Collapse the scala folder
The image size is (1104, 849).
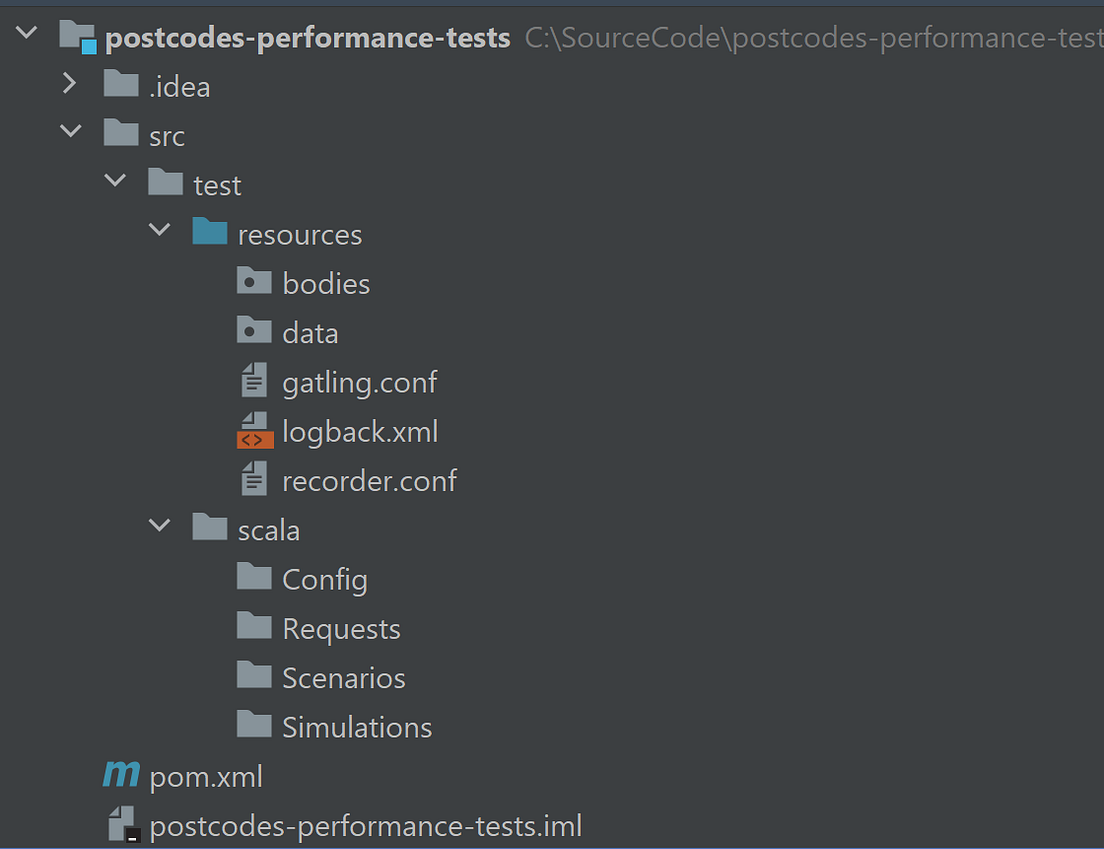160,527
